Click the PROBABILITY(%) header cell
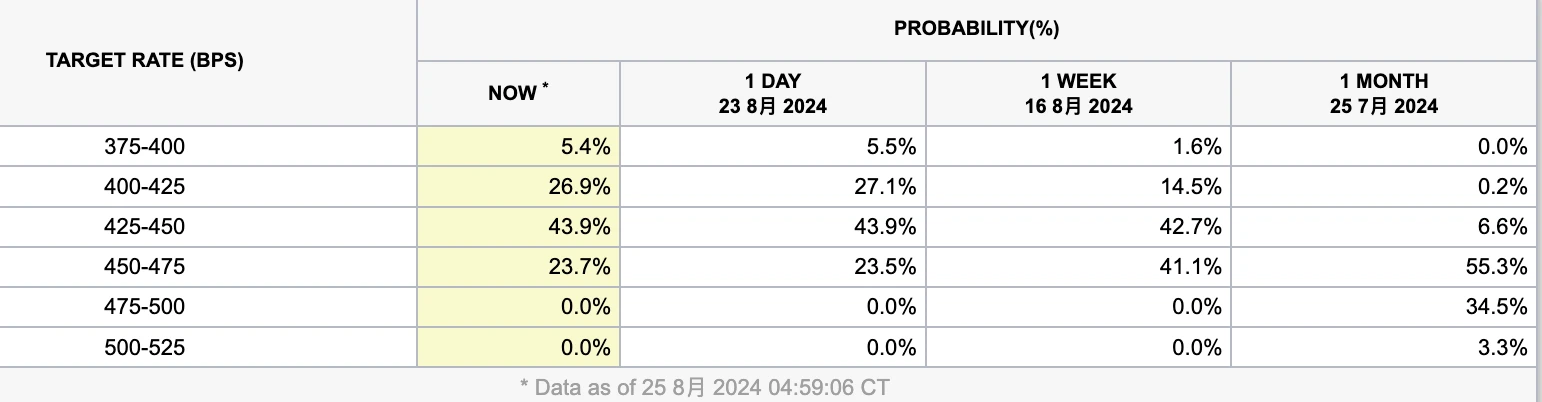1542x402 pixels. pos(976,29)
